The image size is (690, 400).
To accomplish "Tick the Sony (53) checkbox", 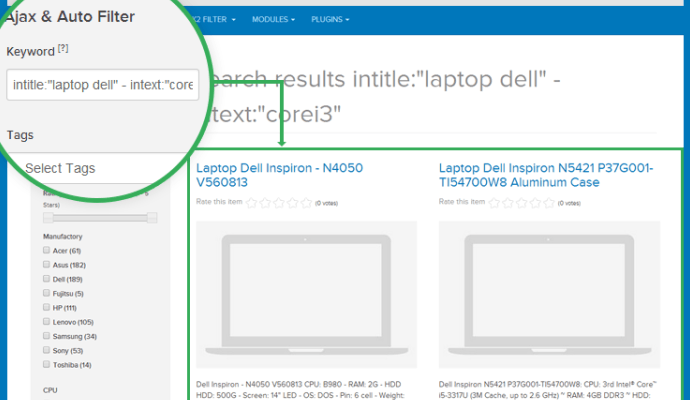I will click(46, 350).
